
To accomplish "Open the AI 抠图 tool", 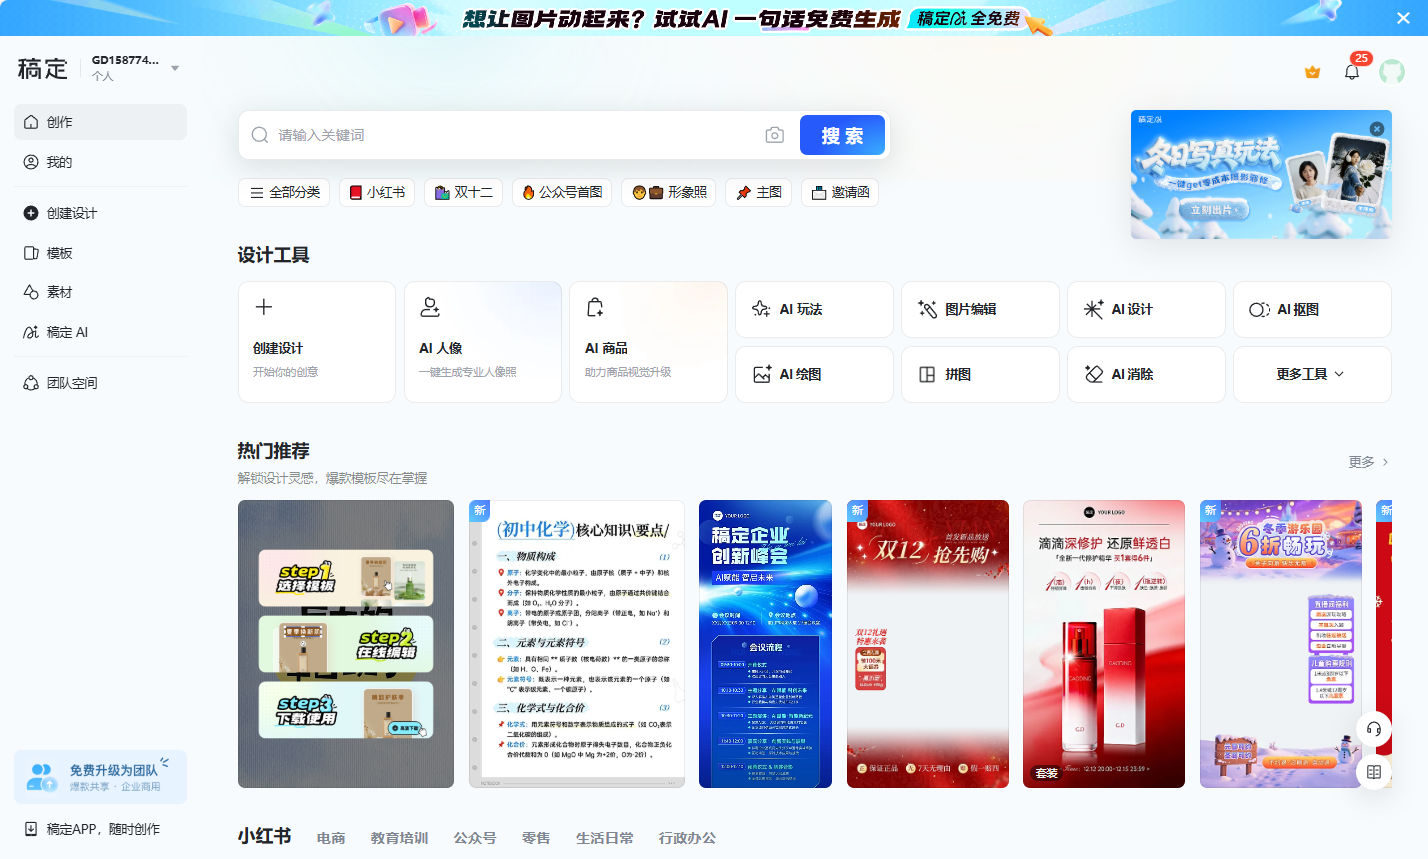I will pyautogui.click(x=1311, y=309).
